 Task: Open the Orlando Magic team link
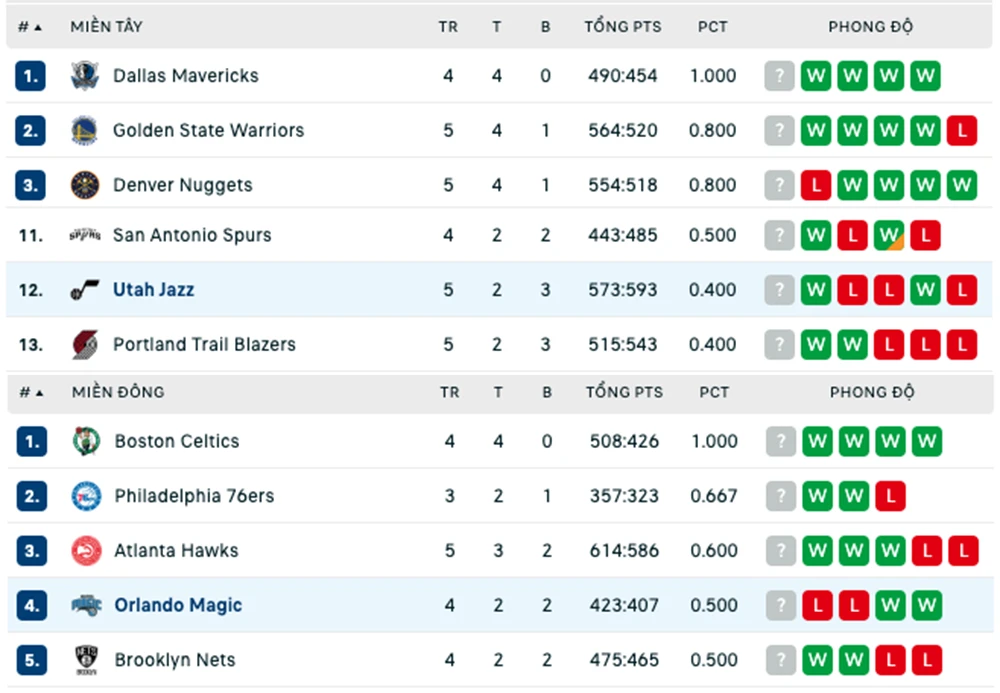pos(178,605)
